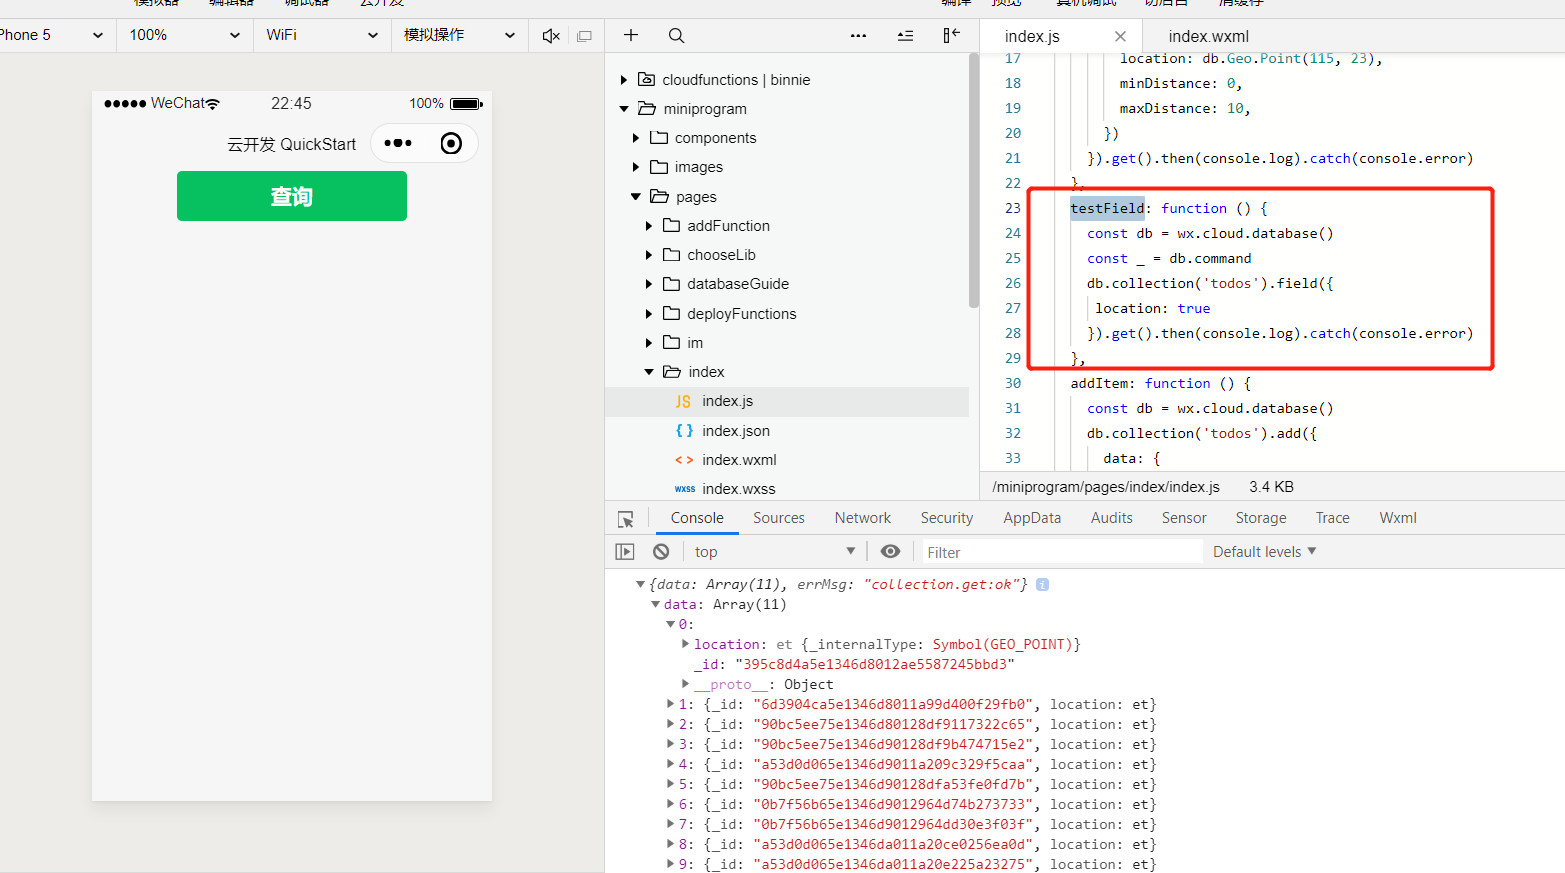
Task: Collapse the pages folder
Action: [x=636, y=197]
